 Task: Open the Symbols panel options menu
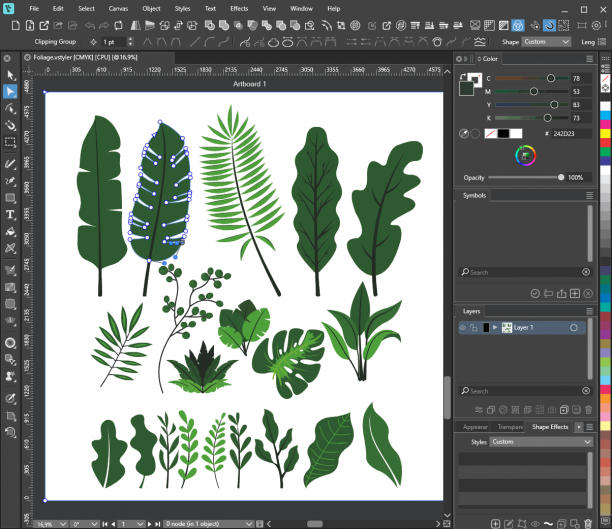pyautogui.click(x=589, y=196)
